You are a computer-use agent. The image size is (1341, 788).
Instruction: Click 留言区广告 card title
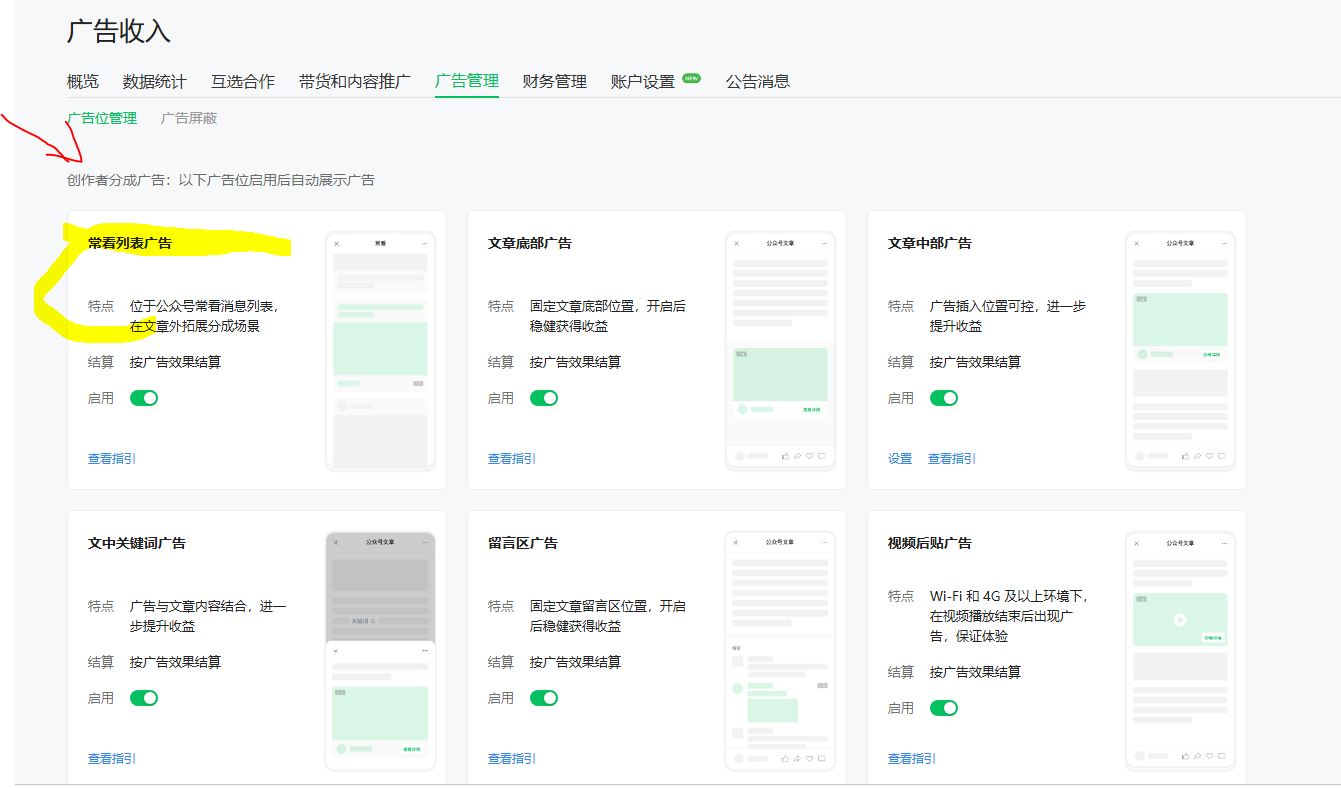[523, 543]
